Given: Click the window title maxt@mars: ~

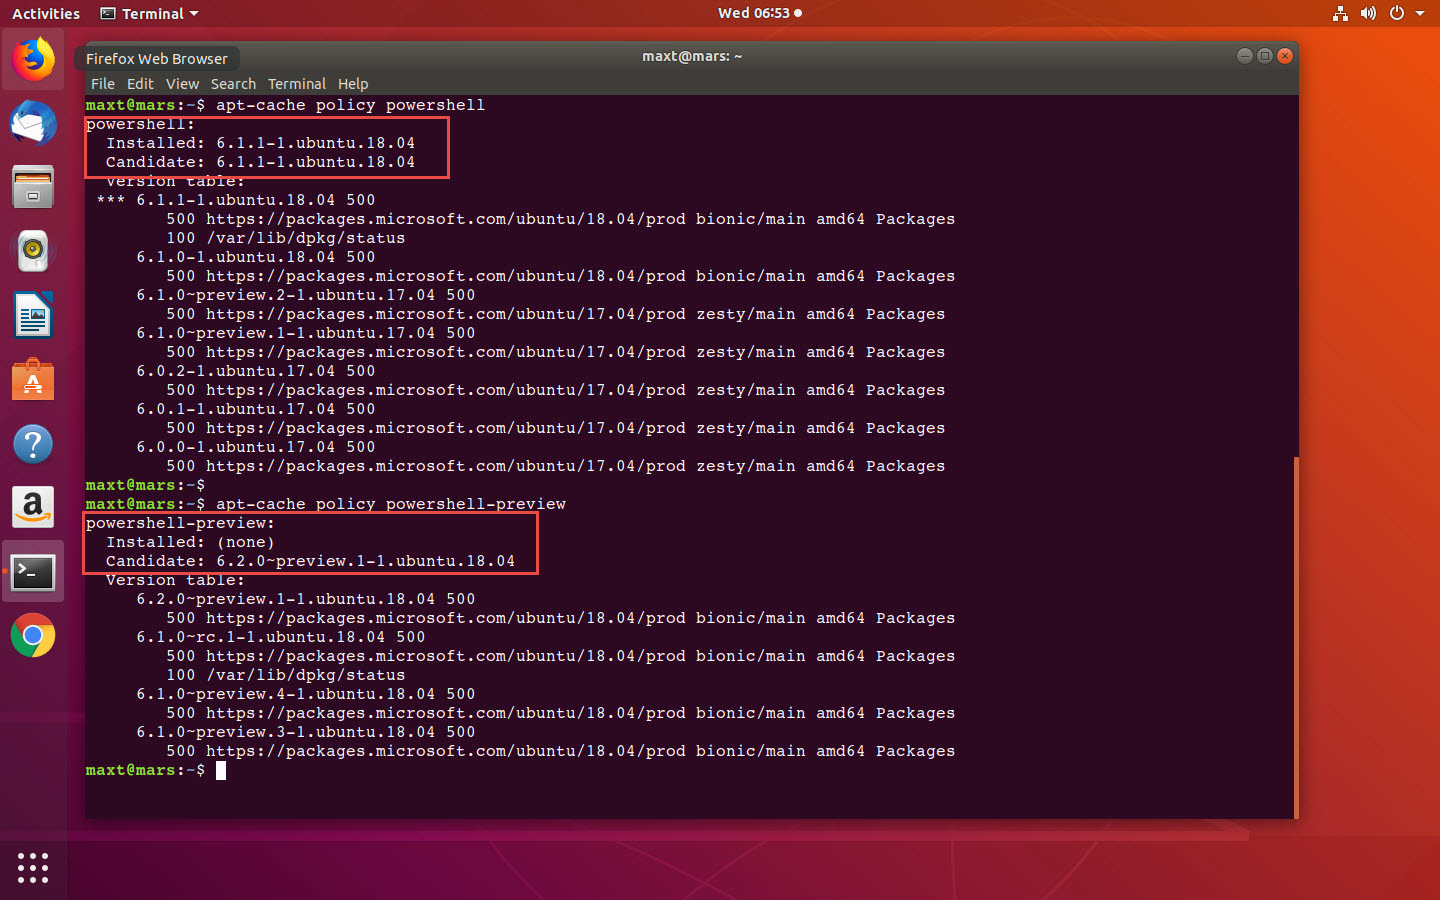Looking at the screenshot, I should pos(692,56).
